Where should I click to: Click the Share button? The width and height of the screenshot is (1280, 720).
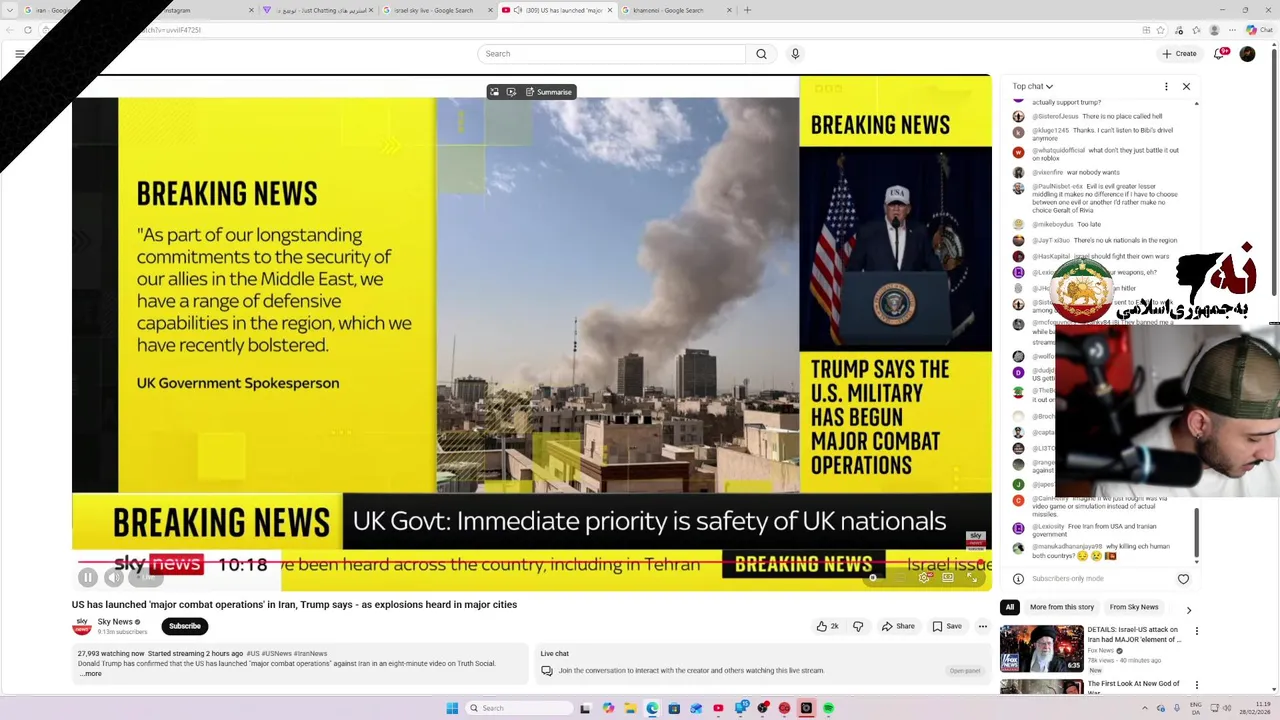pyautogui.click(x=897, y=626)
